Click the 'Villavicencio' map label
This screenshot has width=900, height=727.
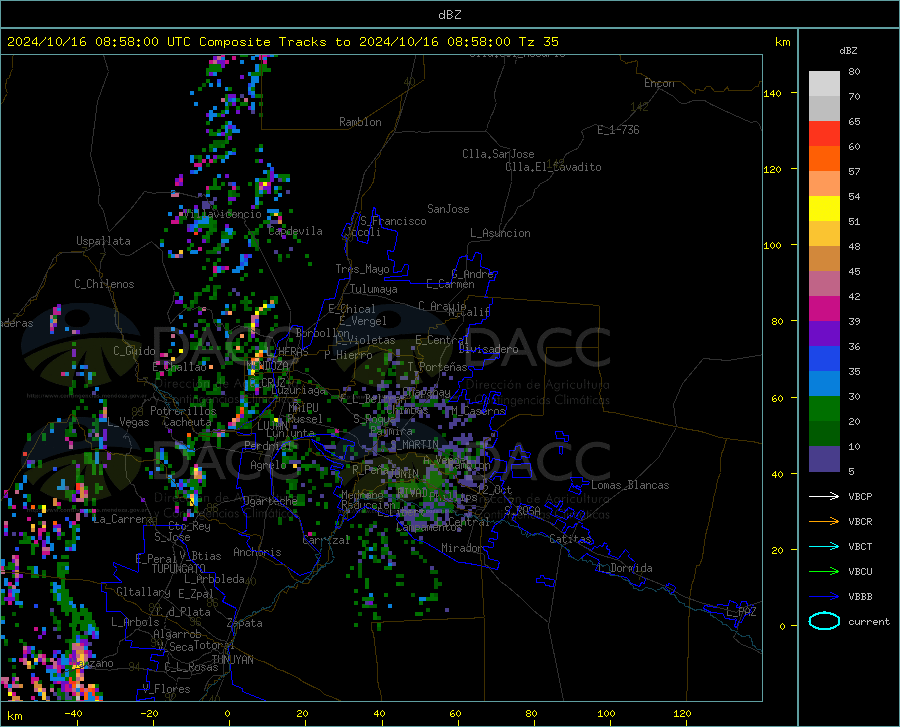click(222, 214)
